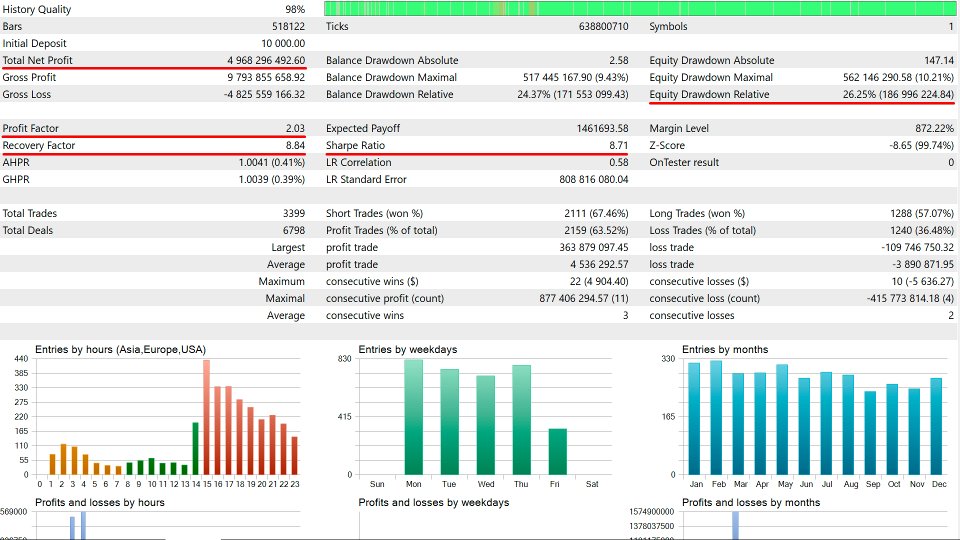Image resolution: width=960 pixels, height=540 pixels.
Task: Click average loss trade -3 890 871.95
Action: pyautogui.click(x=923, y=264)
